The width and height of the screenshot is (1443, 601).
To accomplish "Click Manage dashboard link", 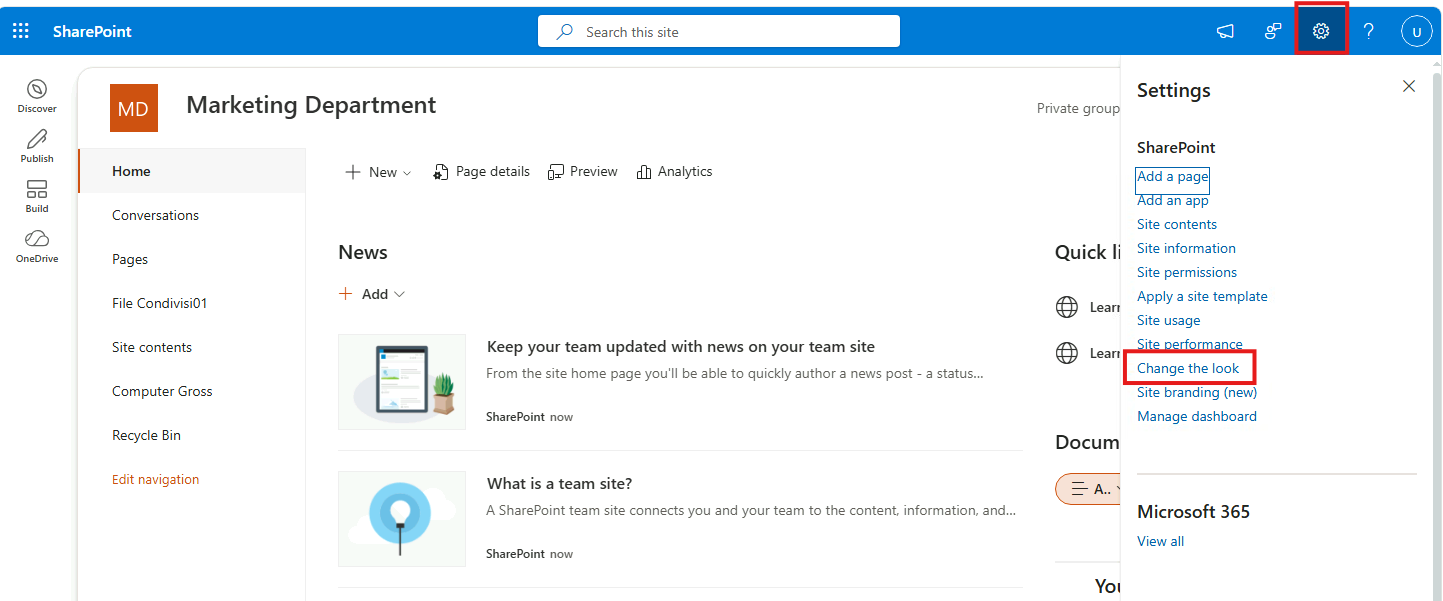I will tap(1197, 416).
